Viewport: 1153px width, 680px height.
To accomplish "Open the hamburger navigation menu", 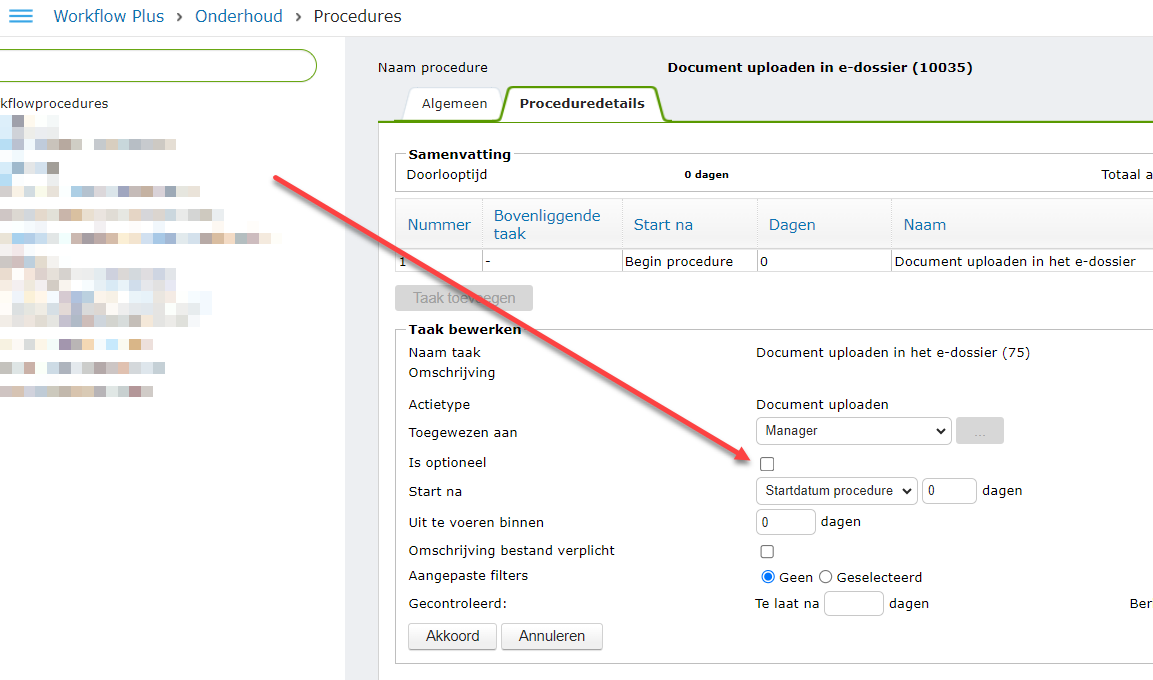I will [x=21, y=16].
